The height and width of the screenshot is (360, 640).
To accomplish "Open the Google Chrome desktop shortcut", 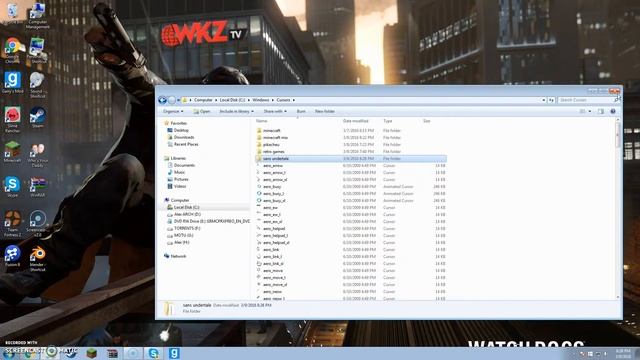I will [12, 51].
